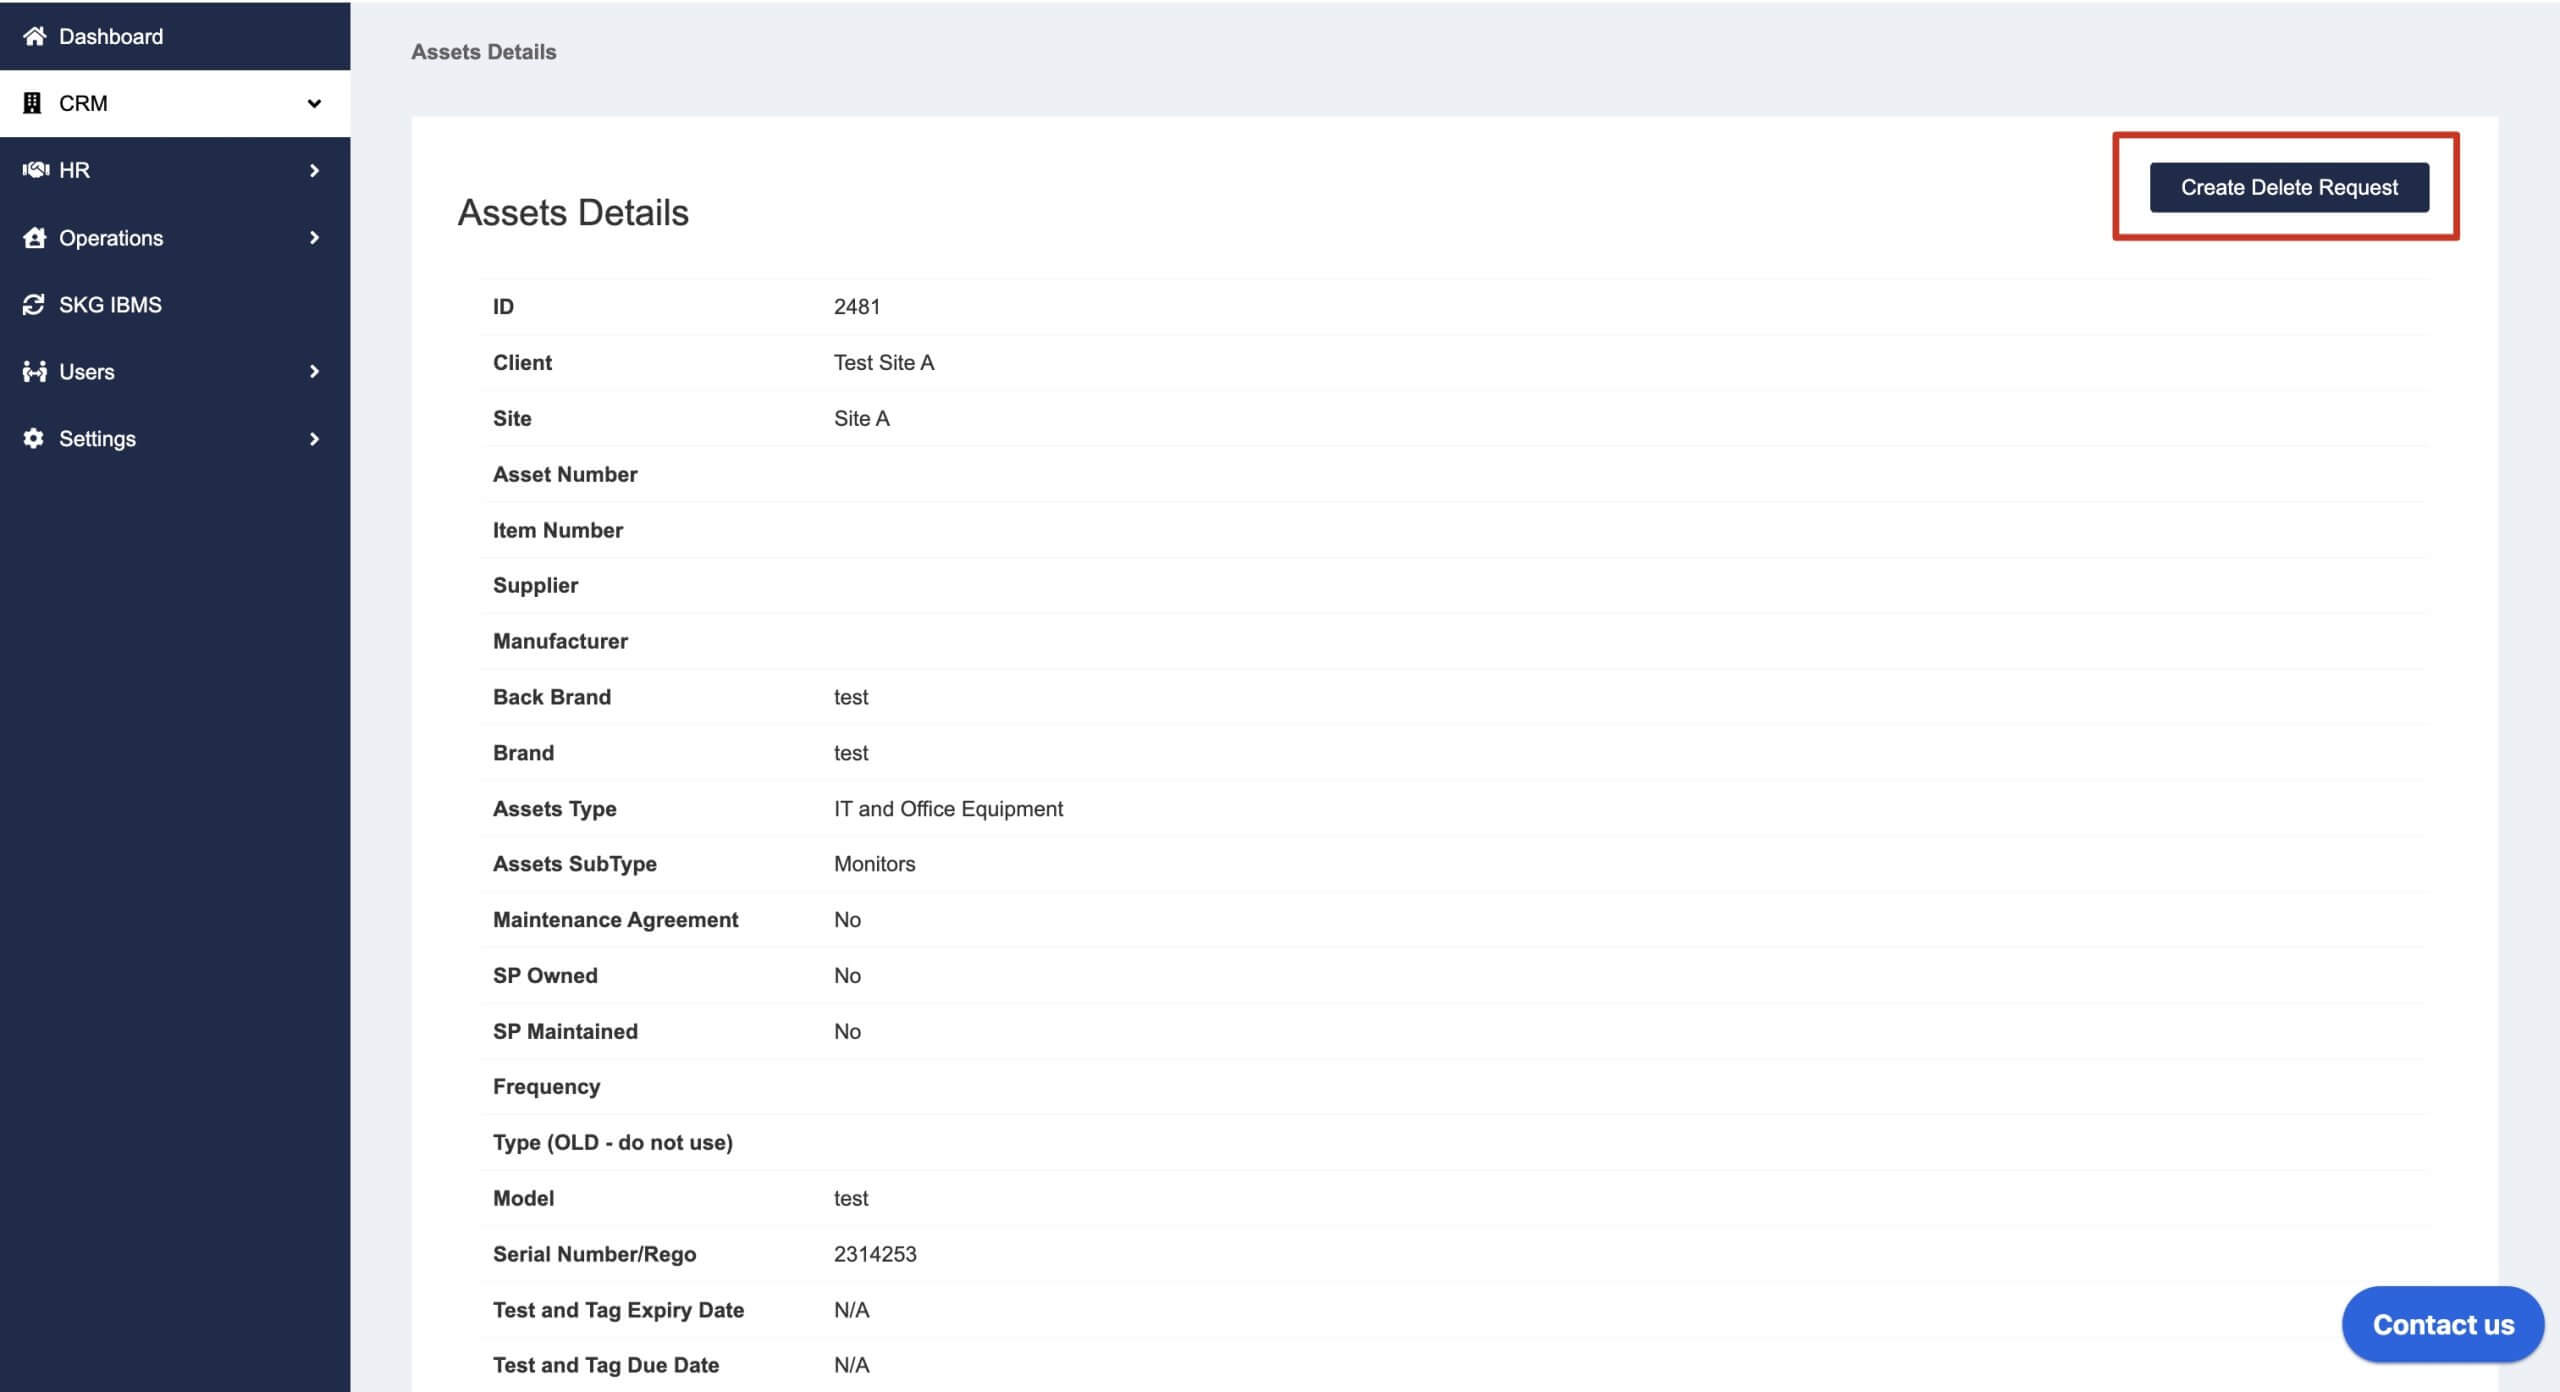This screenshot has height=1392, width=2560.
Task: Click the SKG IBMS sync icon
Action: click(34, 304)
